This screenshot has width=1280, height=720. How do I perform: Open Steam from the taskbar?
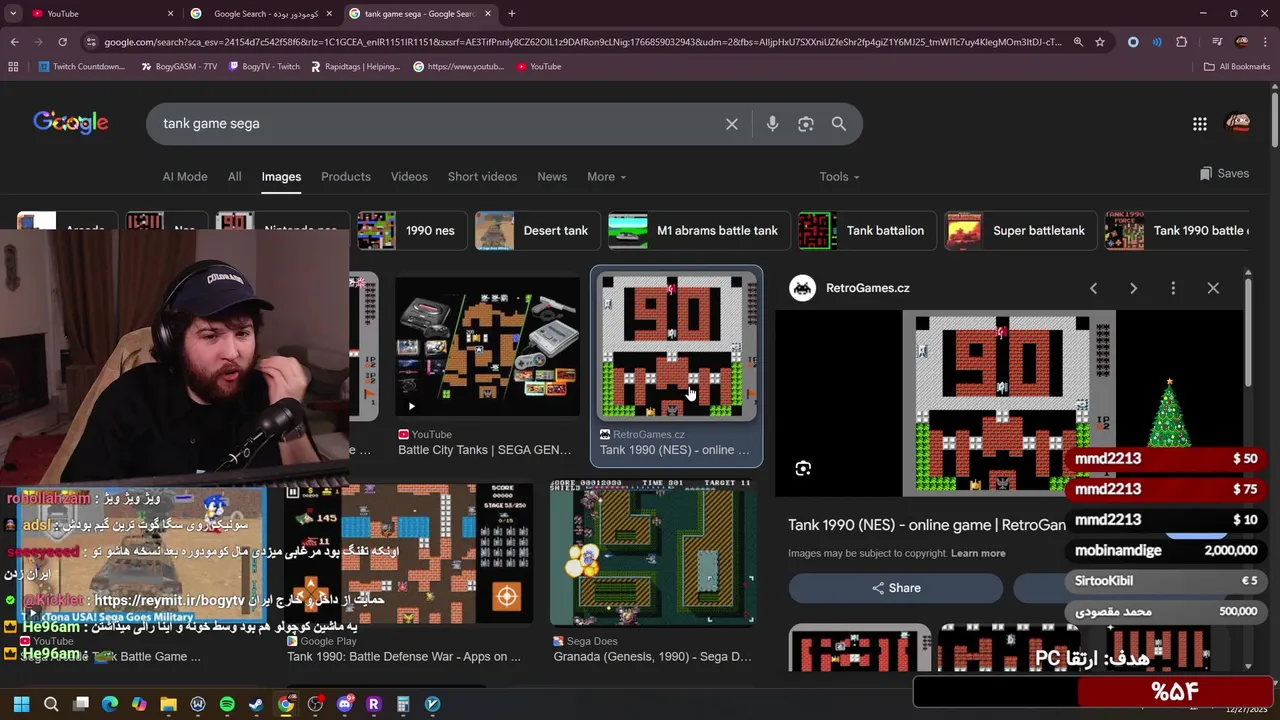coord(256,704)
